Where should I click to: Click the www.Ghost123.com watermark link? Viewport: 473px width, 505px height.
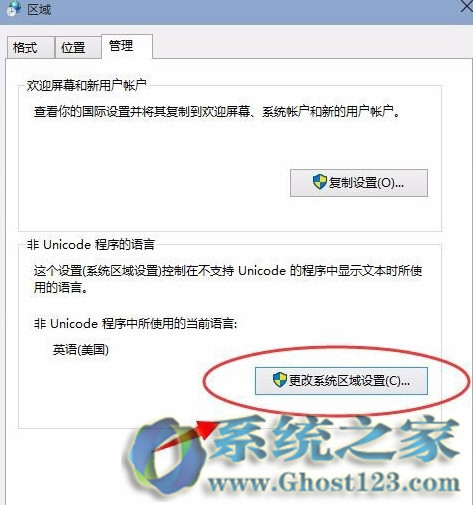pos(333,483)
